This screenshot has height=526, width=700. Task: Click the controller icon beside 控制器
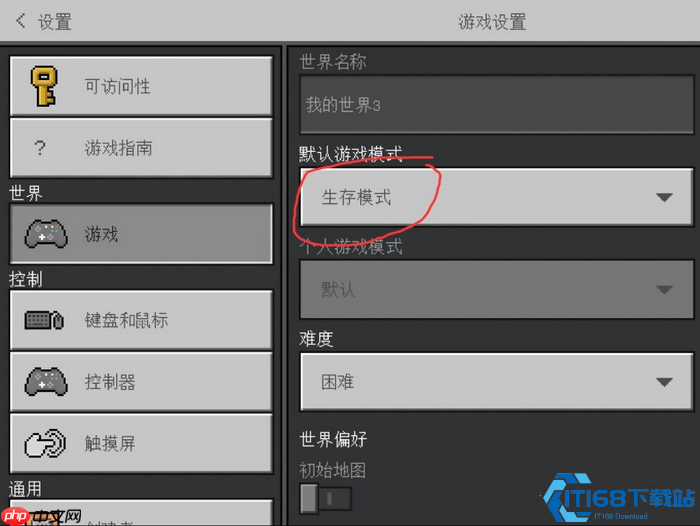(46, 382)
